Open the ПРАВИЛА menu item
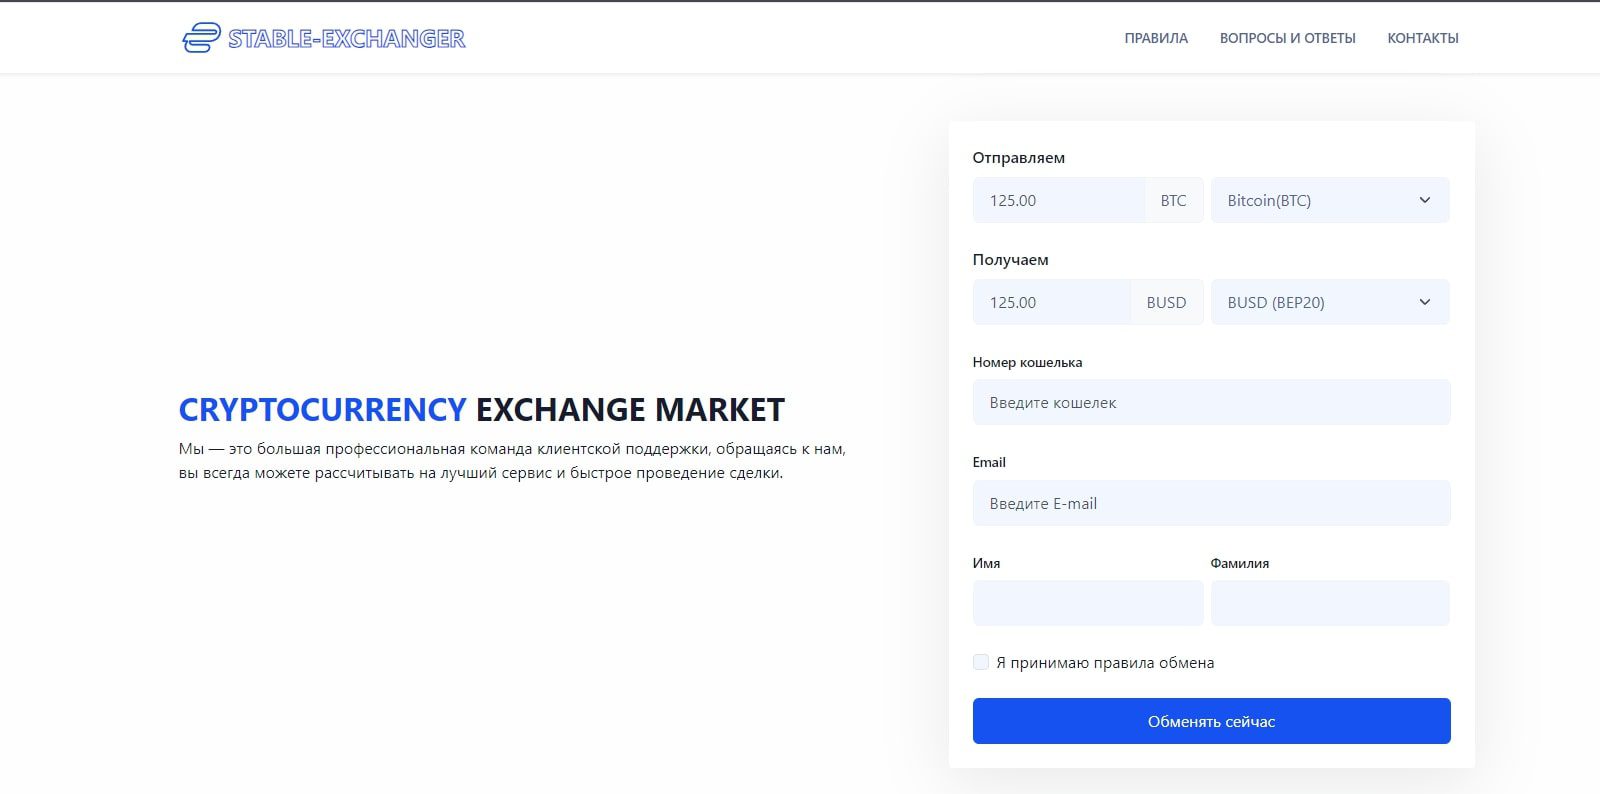Viewport: 1600px width, 794px height. 1156,38
